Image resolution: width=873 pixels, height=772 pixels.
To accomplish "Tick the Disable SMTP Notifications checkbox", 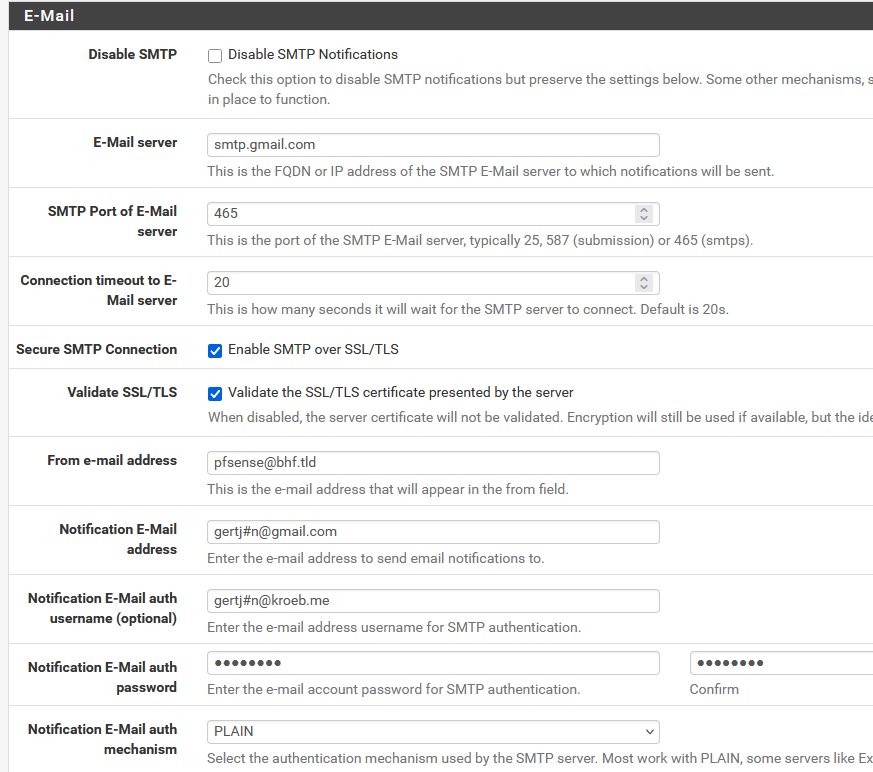I will (215, 55).
